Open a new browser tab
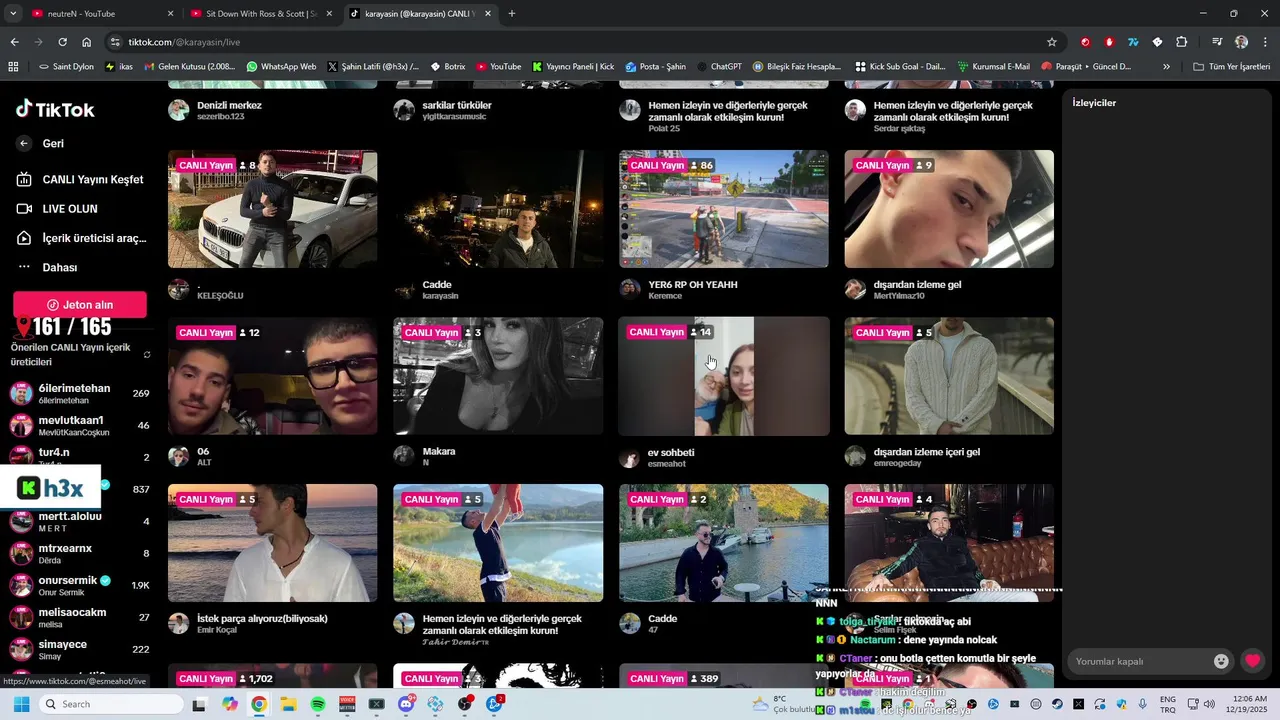The width and height of the screenshot is (1280, 720). coord(512,14)
